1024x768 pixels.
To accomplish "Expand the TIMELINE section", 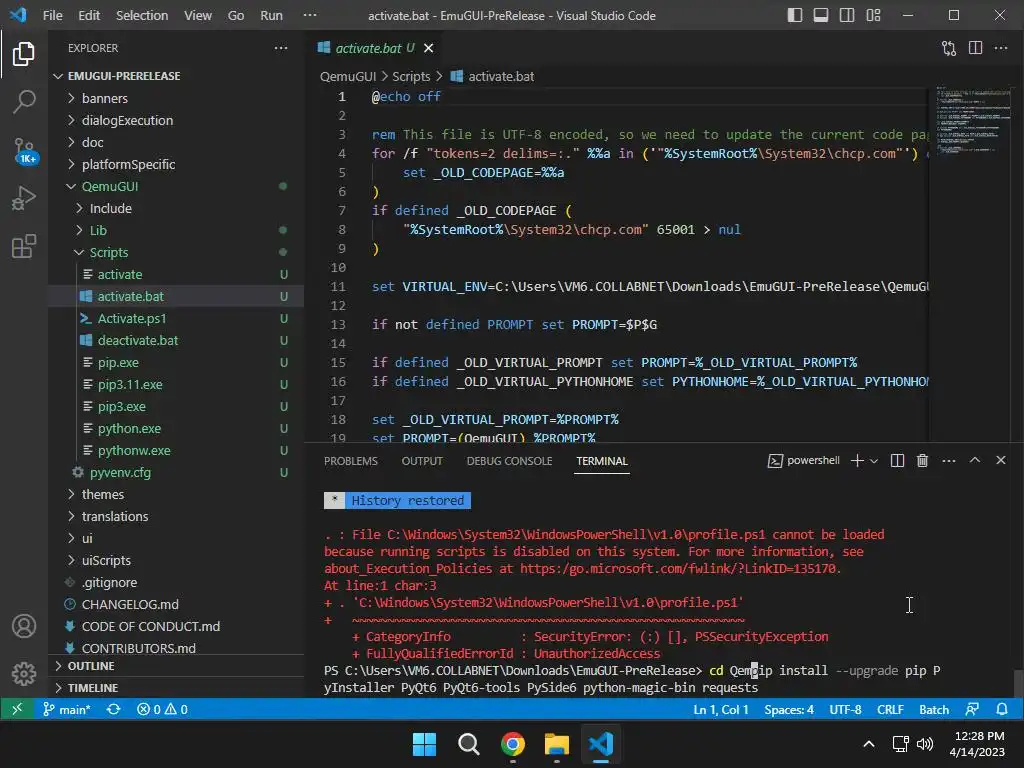I will tap(176, 688).
